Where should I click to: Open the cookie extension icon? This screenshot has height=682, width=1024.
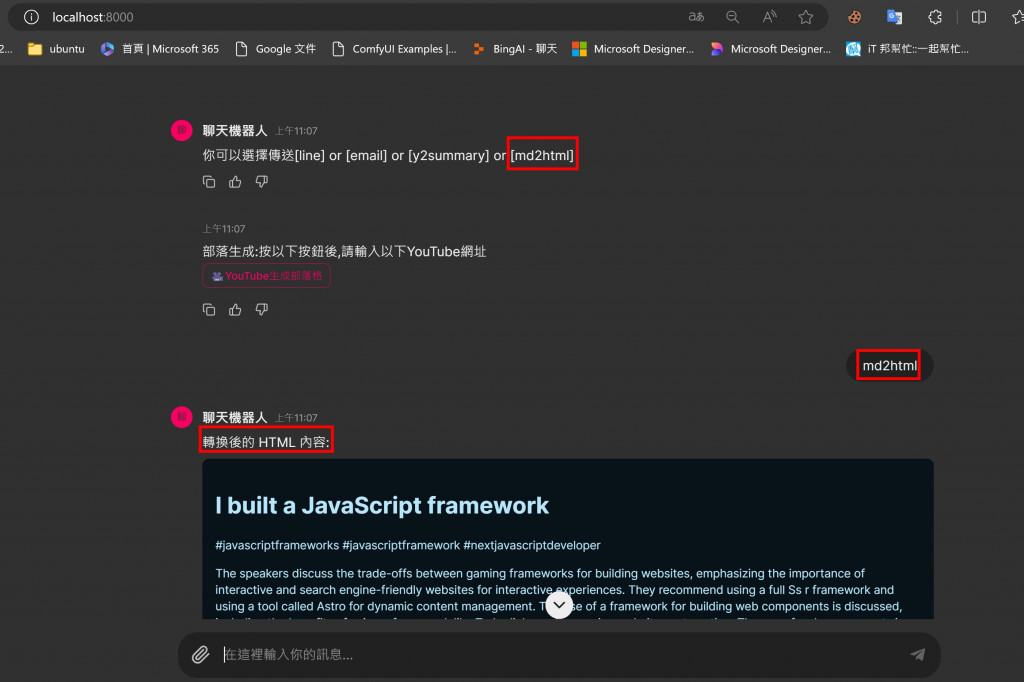pyautogui.click(x=854, y=17)
